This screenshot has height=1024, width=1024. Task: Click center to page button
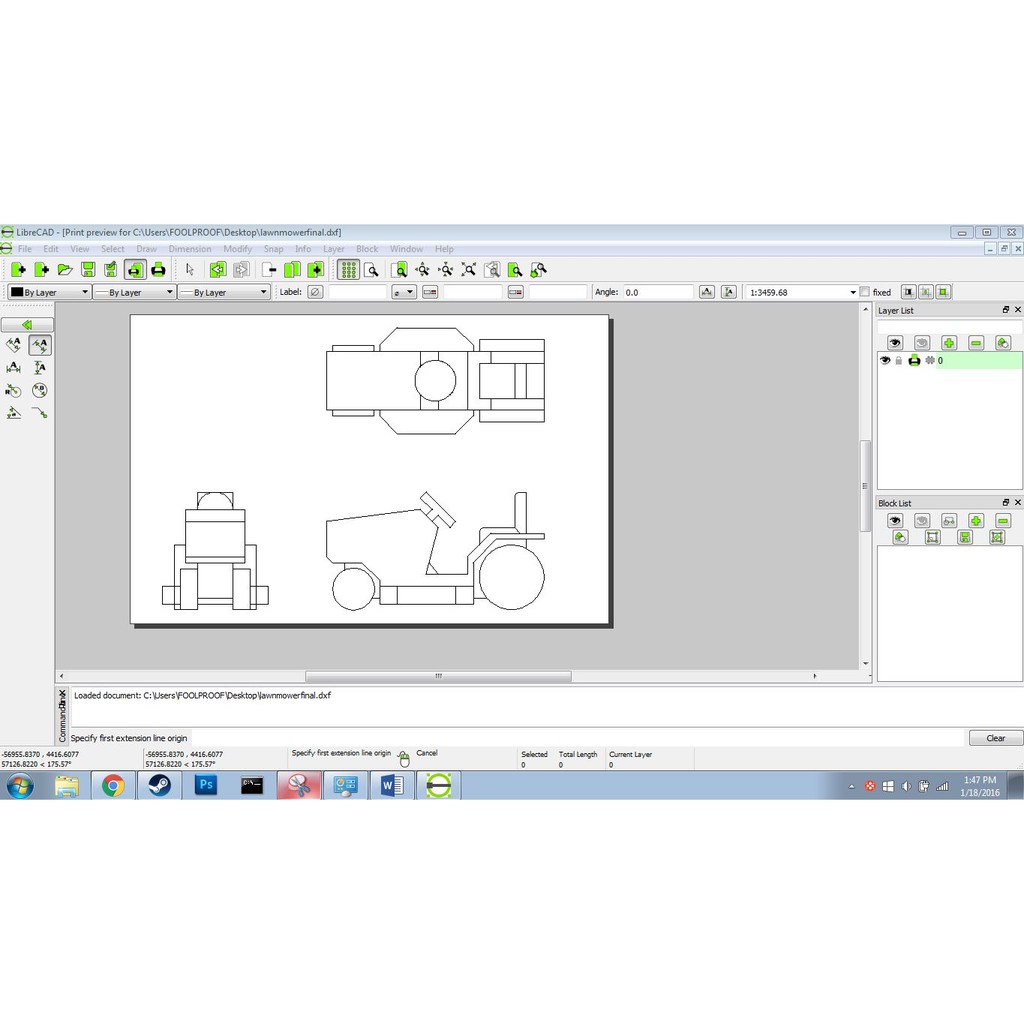pos(925,292)
